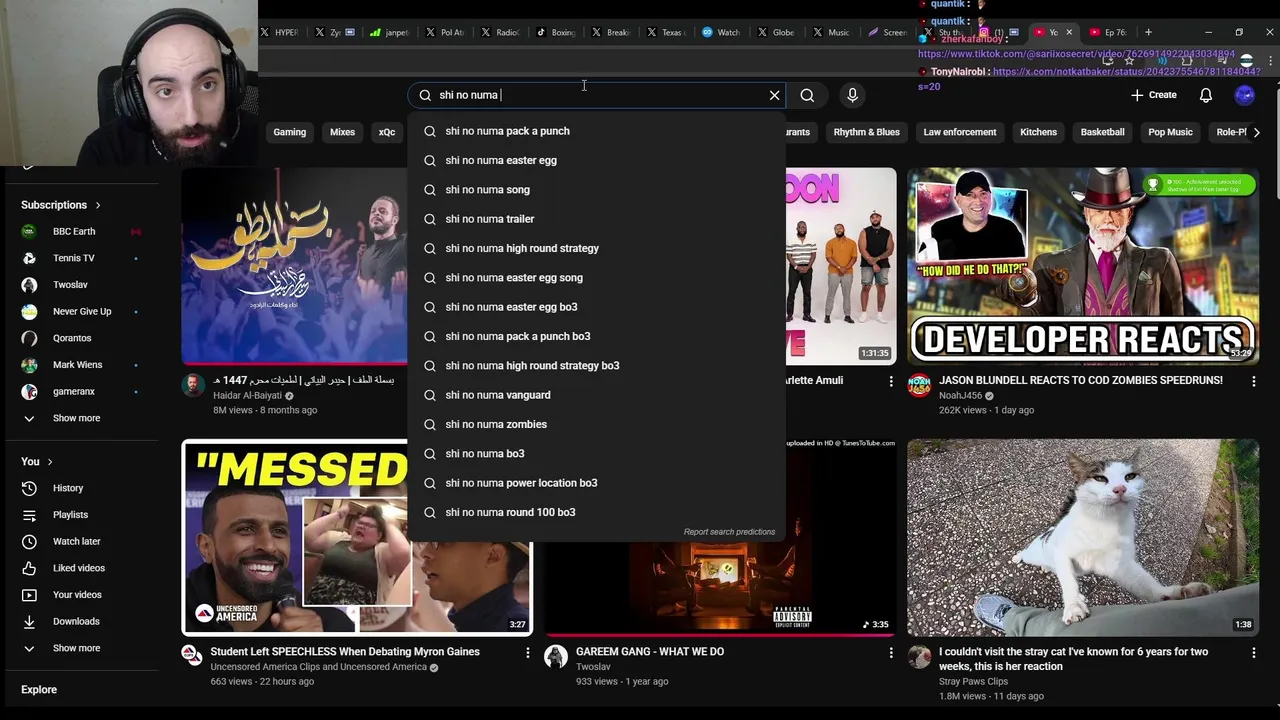Click Report search predictions link

[729, 532]
